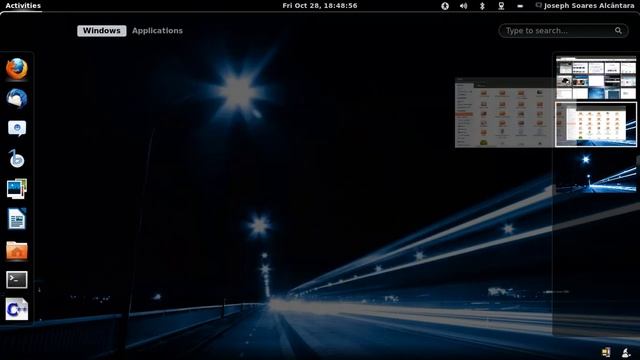Click the search magnifier icon

coord(618,31)
